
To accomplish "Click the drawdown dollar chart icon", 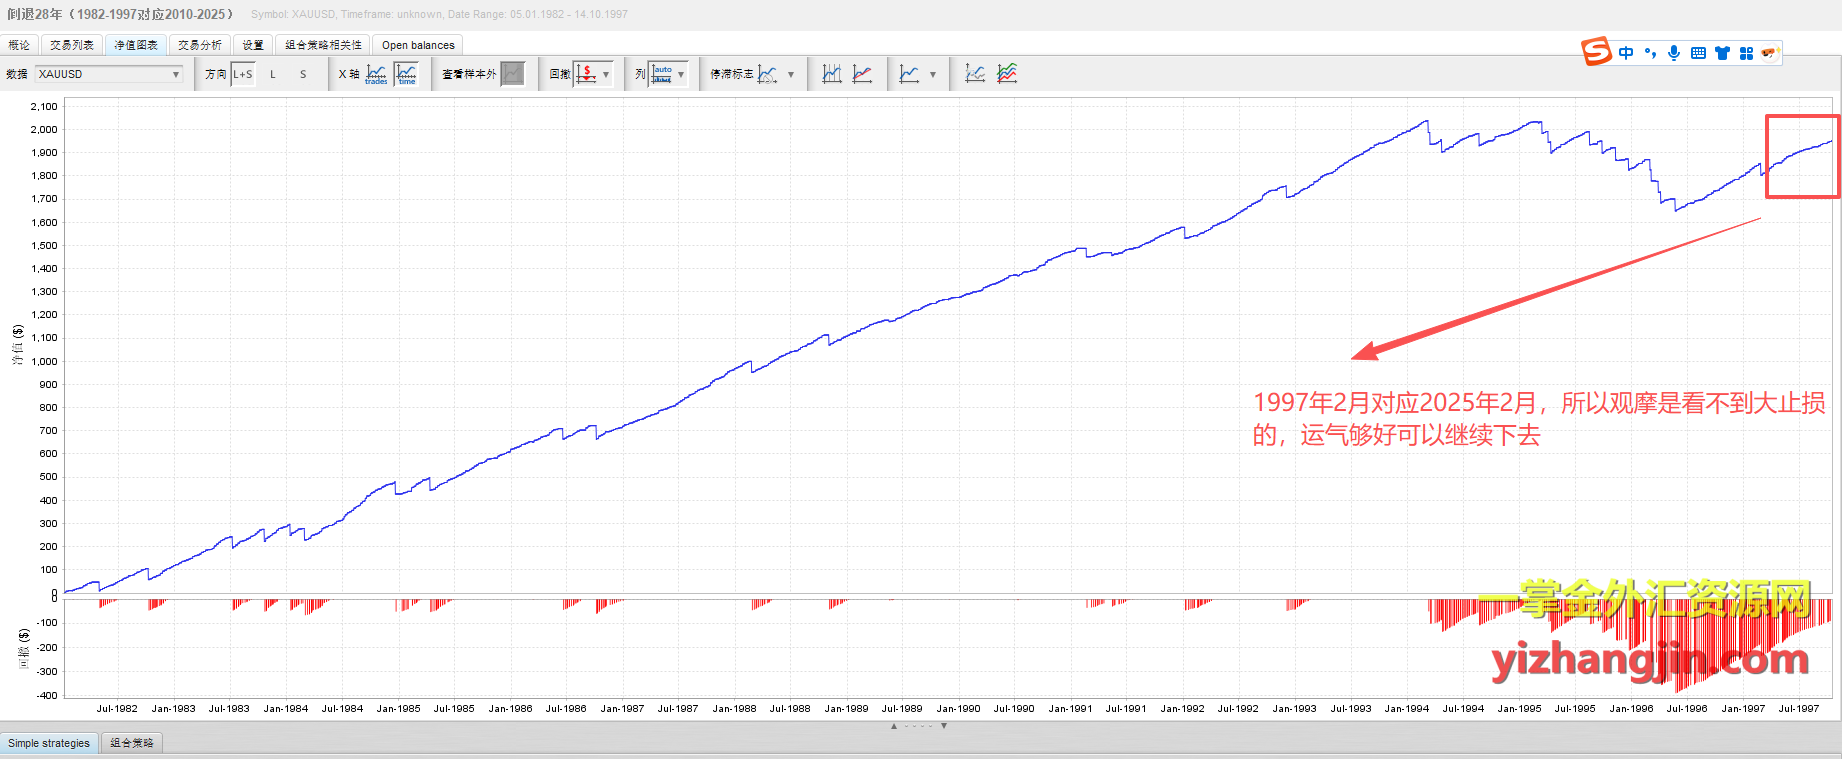I will click(x=586, y=74).
